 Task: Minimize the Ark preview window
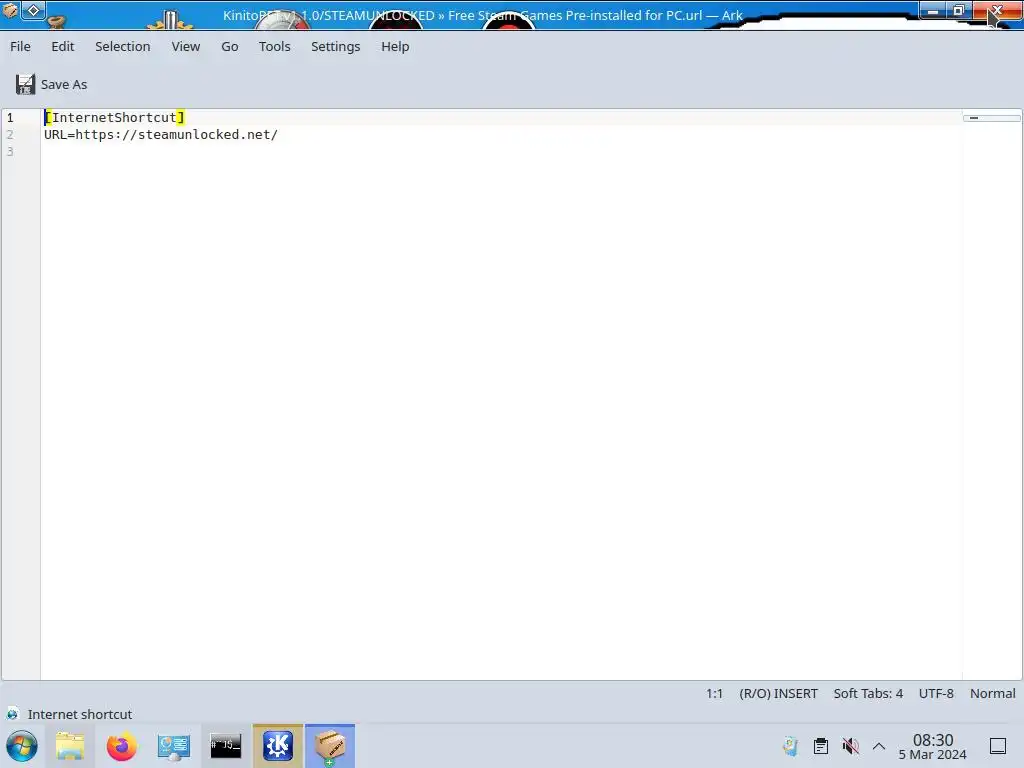pos(933,10)
